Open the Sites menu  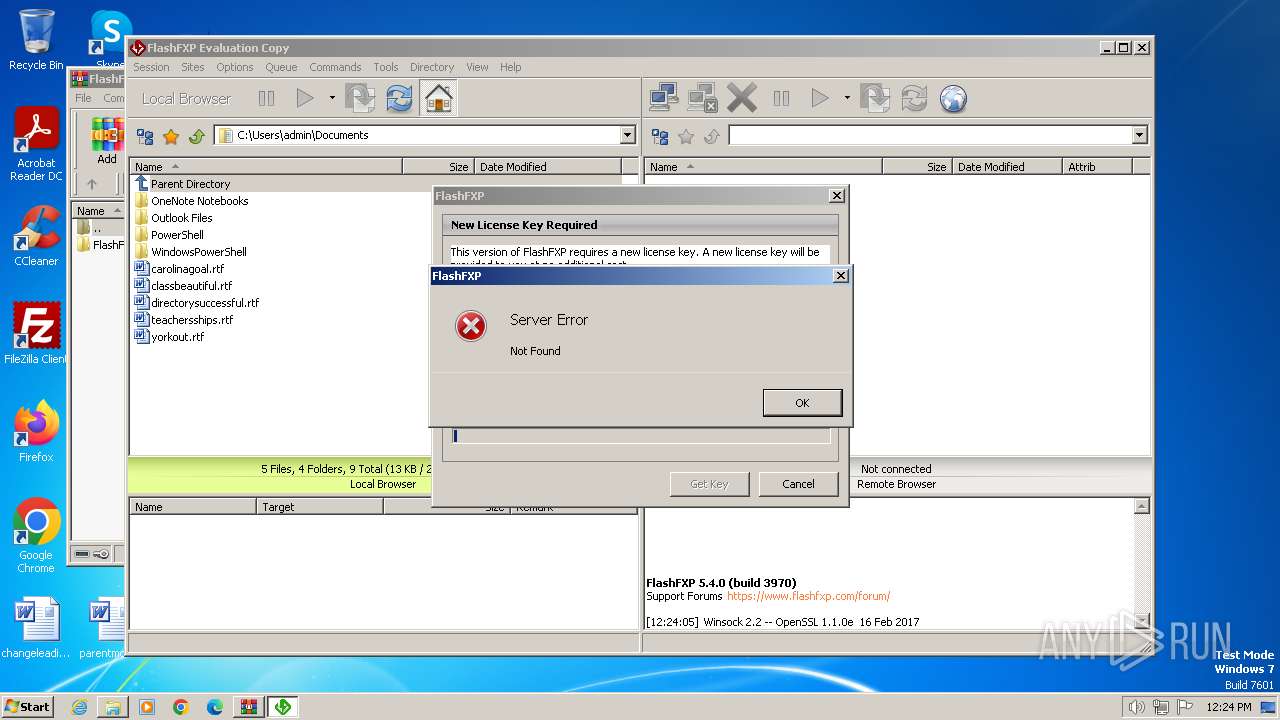tap(193, 67)
